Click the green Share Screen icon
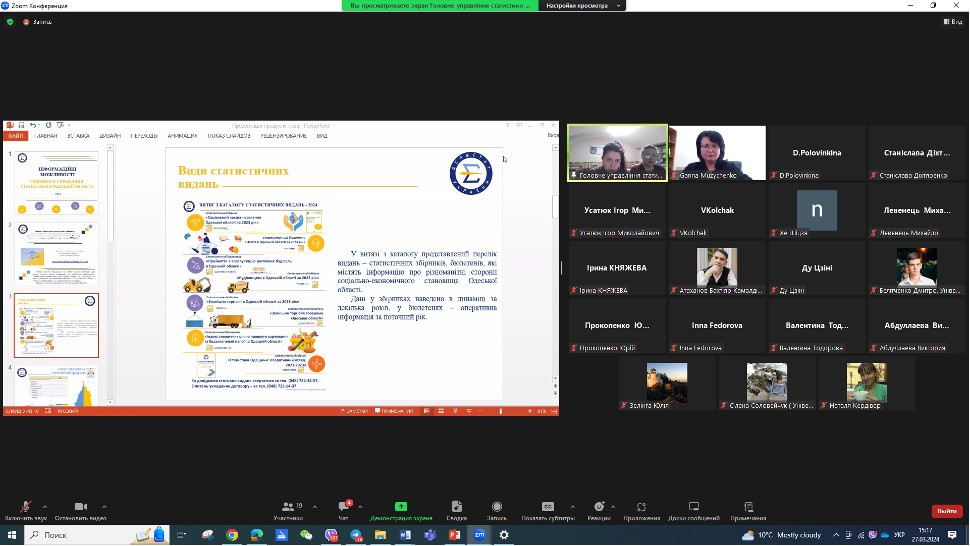Viewport: 970px width, 546px height. pos(400,508)
